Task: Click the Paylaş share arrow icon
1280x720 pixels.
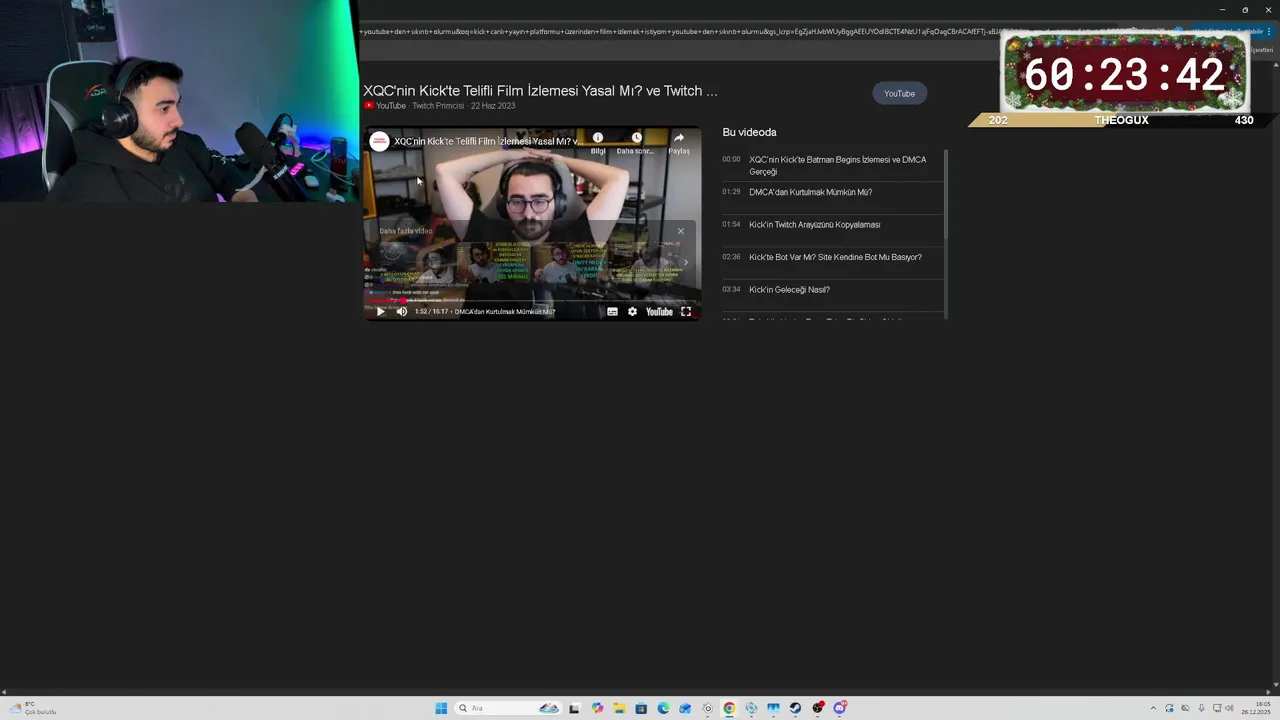Action: point(679,138)
